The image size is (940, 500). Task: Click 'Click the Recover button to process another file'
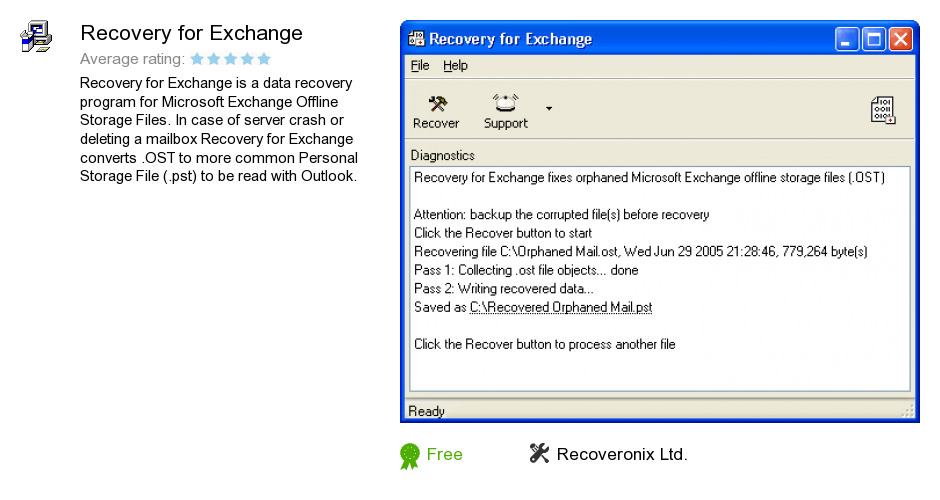click(x=544, y=345)
